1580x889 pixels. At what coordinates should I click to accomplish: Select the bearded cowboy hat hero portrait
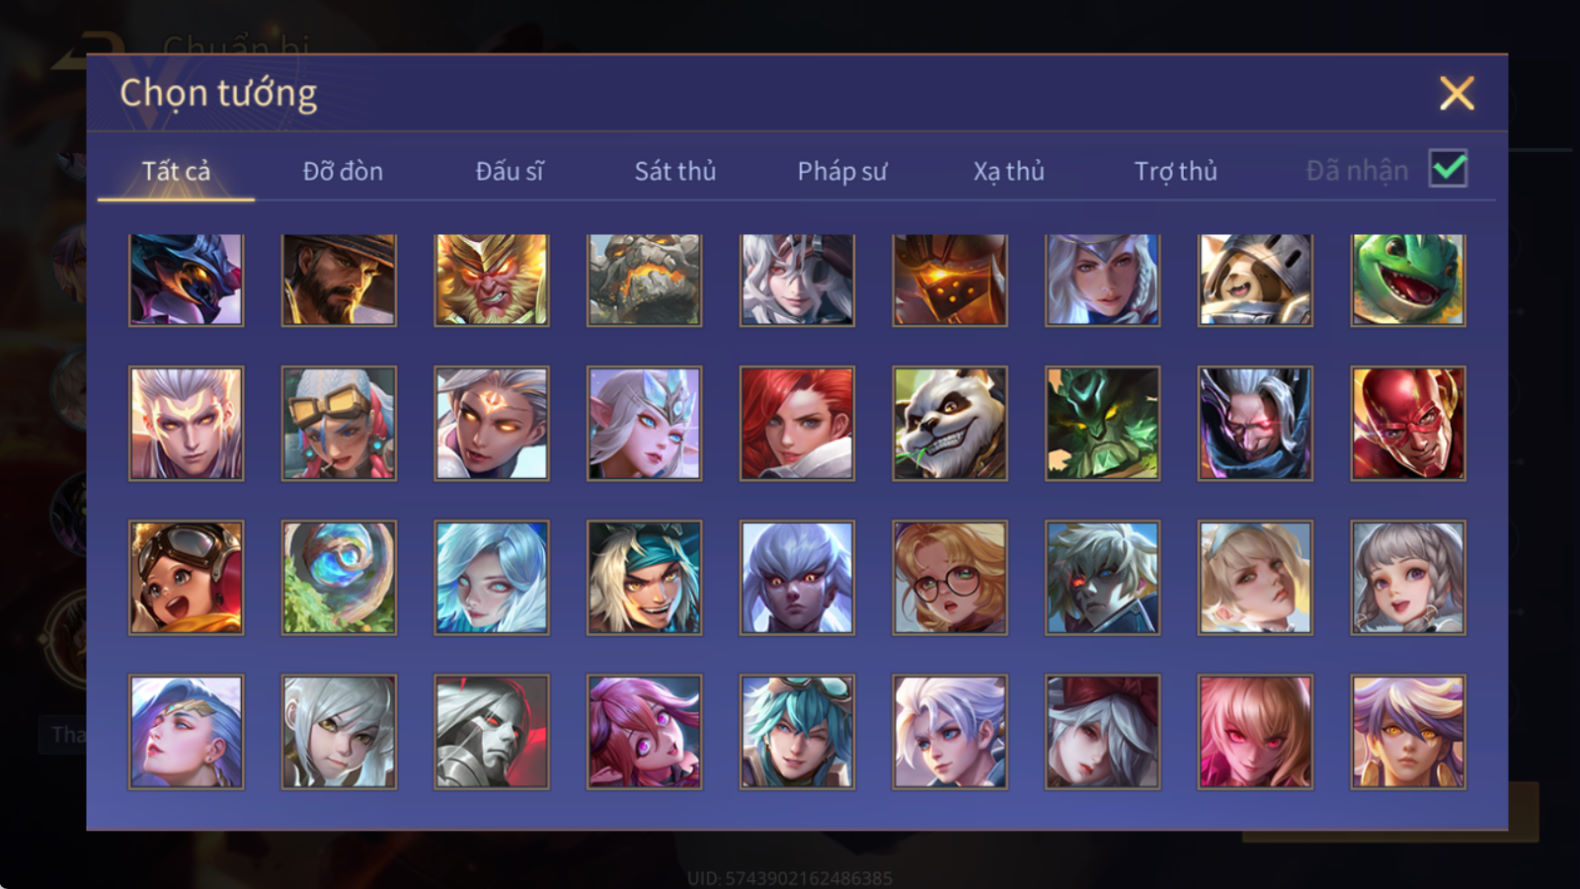339,280
